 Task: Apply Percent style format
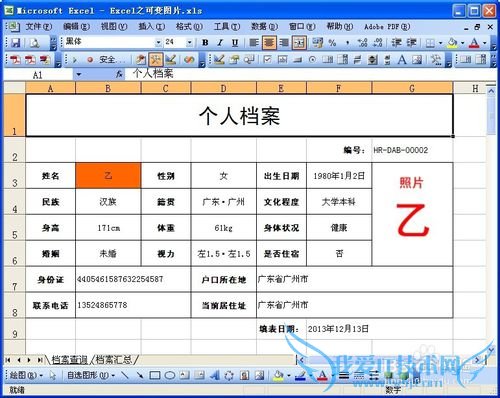(x=332, y=42)
